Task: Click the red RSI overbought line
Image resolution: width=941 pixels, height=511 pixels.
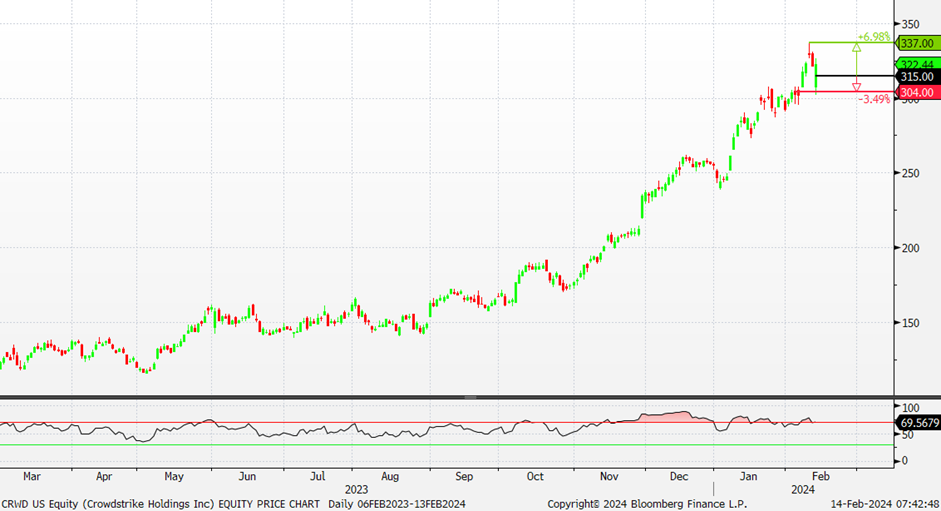Action: point(447,423)
